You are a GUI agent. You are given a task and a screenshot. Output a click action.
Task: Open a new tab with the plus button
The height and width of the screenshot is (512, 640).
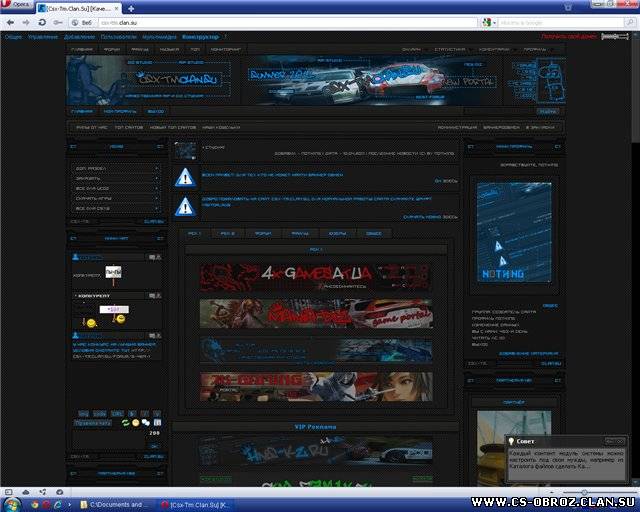132,8
